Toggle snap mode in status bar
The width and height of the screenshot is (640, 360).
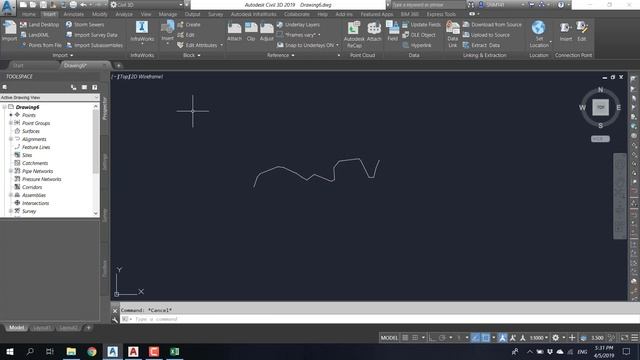pos(415,338)
